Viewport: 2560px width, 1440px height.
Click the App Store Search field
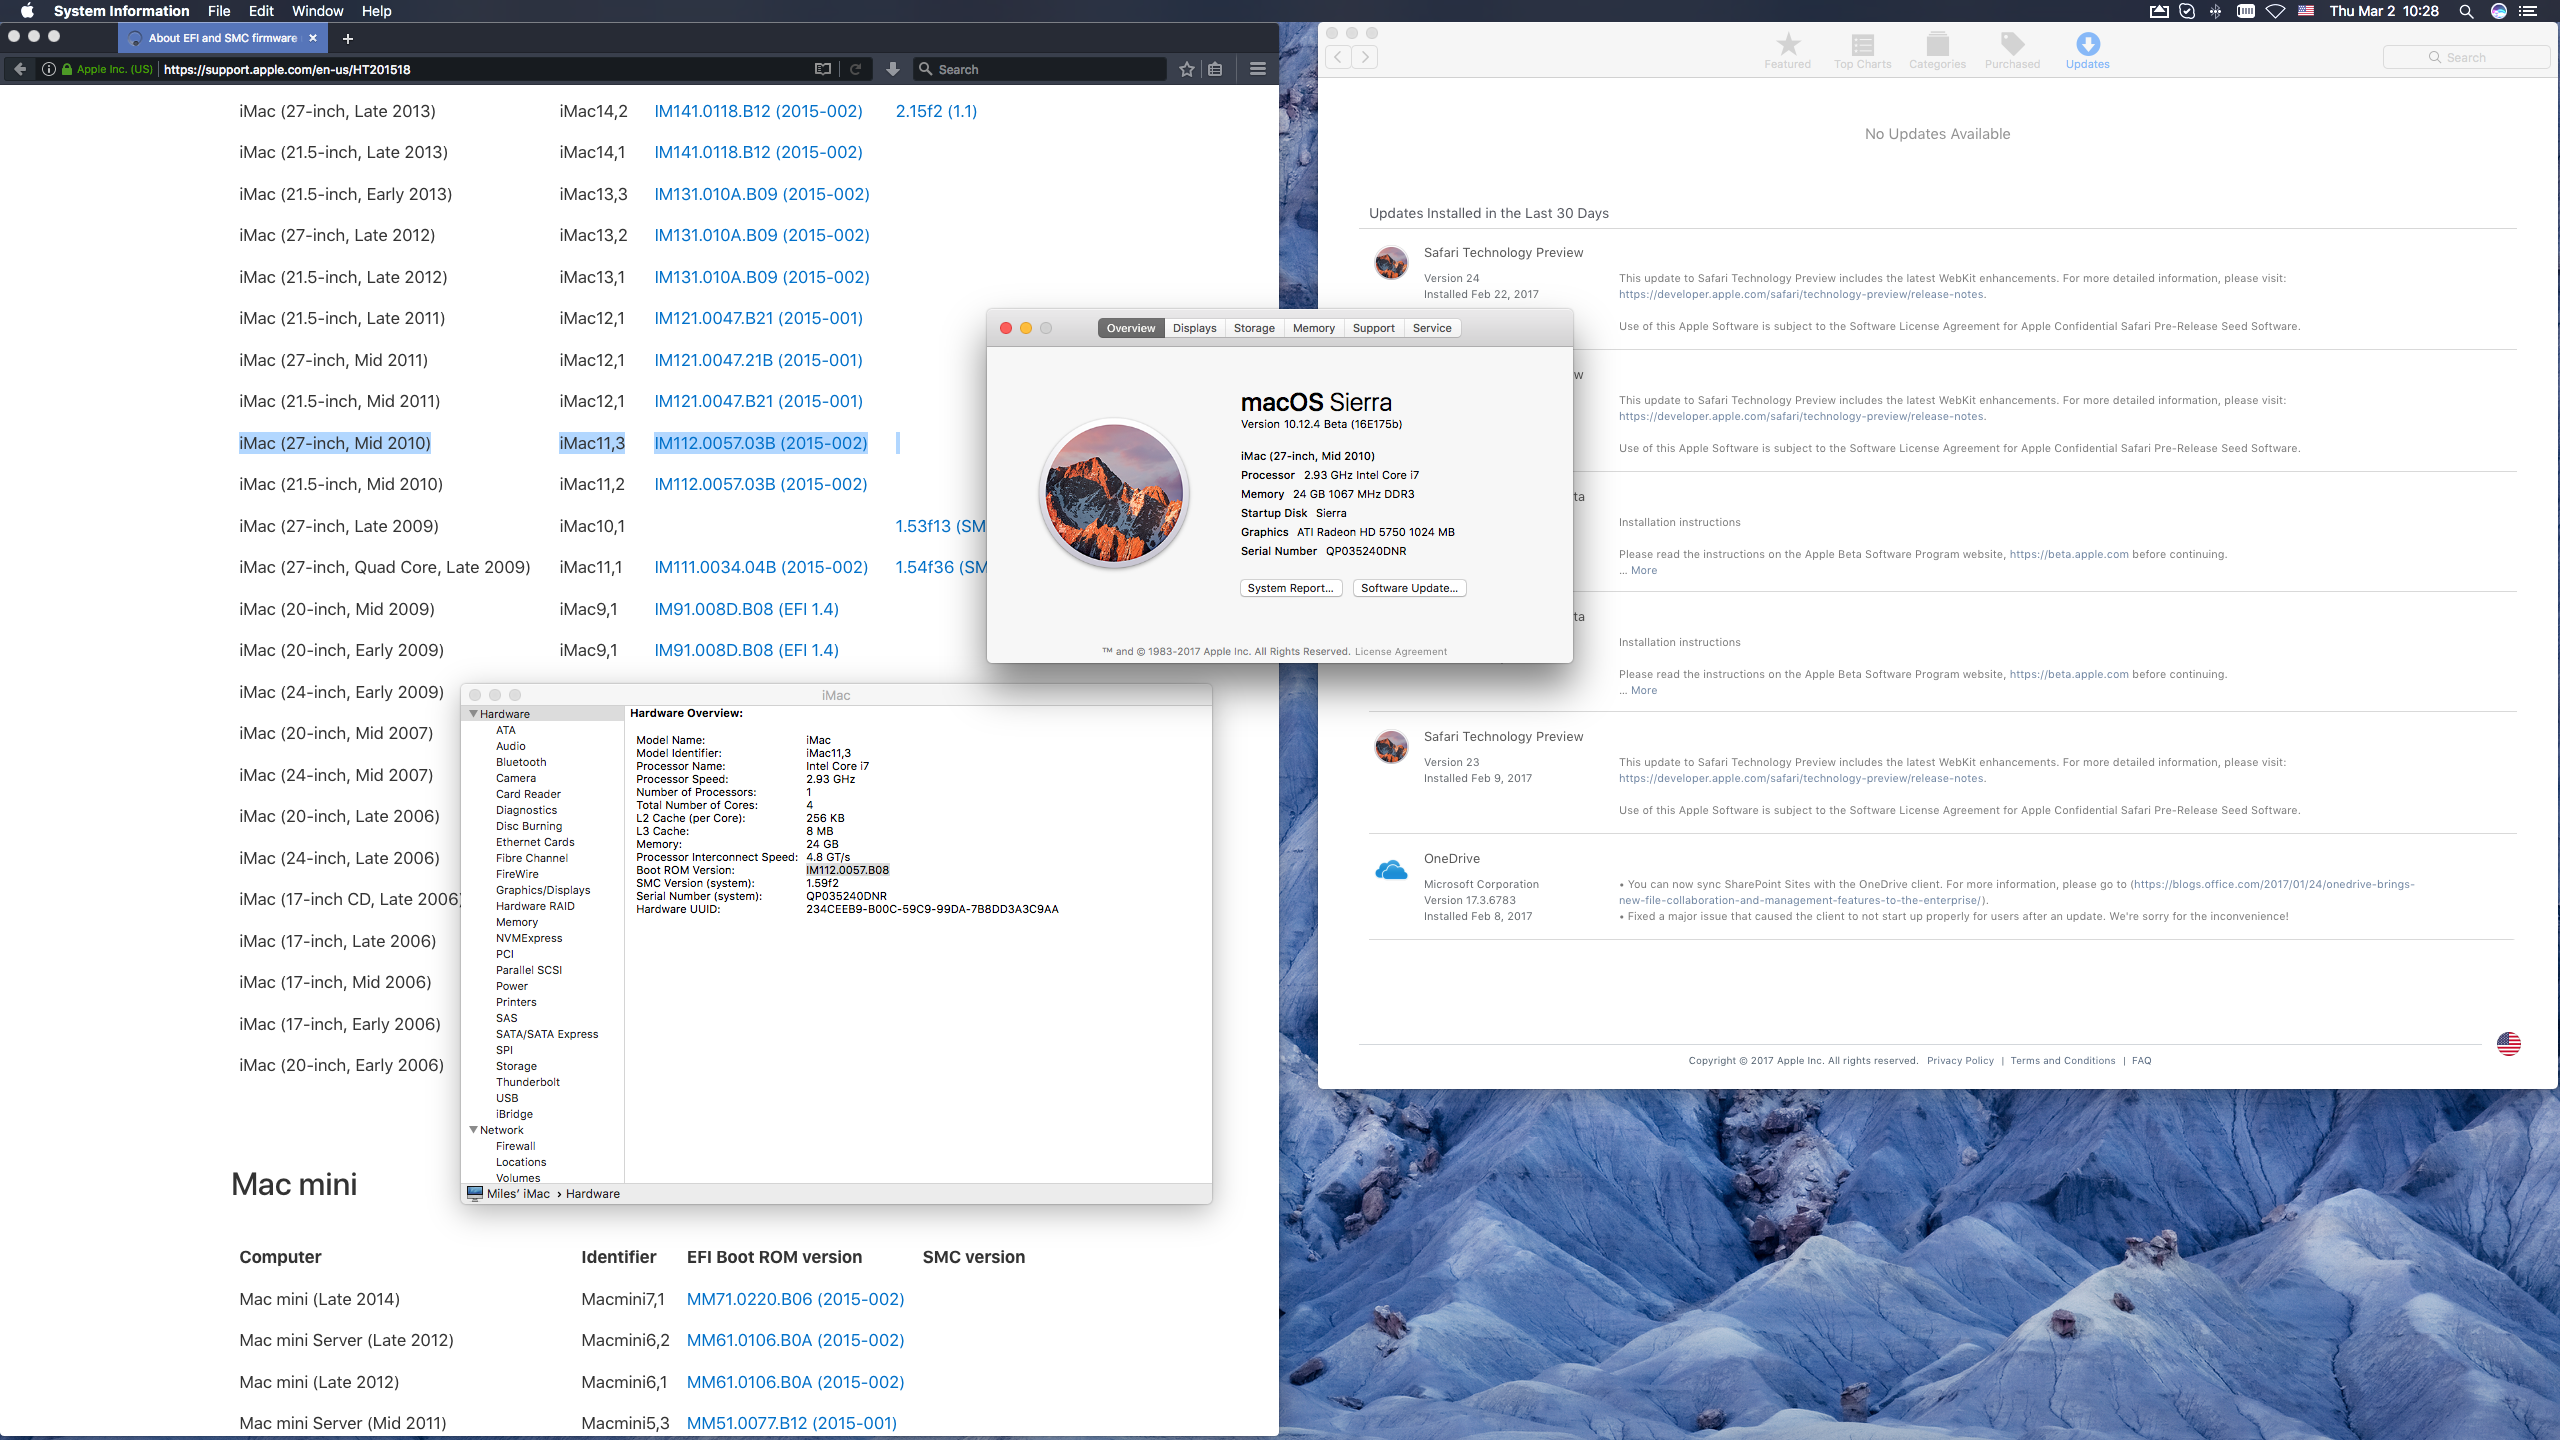2465,57
